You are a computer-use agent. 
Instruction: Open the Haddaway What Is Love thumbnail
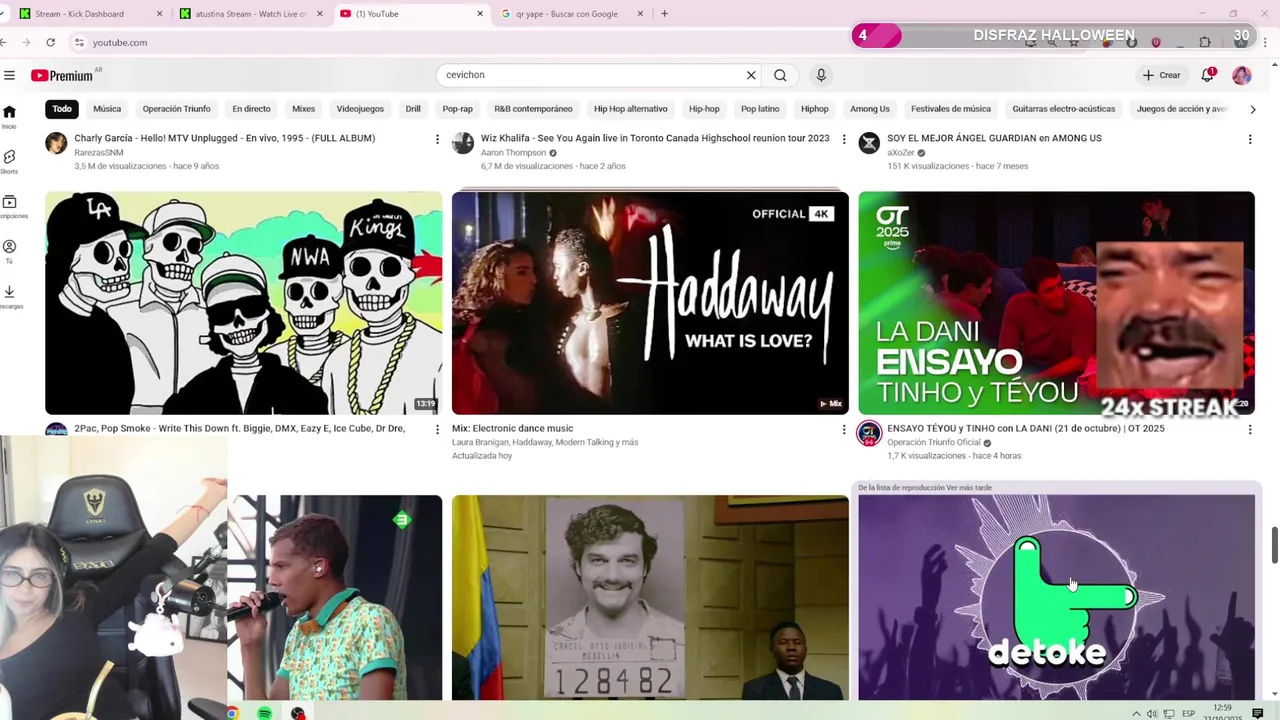tap(650, 303)
